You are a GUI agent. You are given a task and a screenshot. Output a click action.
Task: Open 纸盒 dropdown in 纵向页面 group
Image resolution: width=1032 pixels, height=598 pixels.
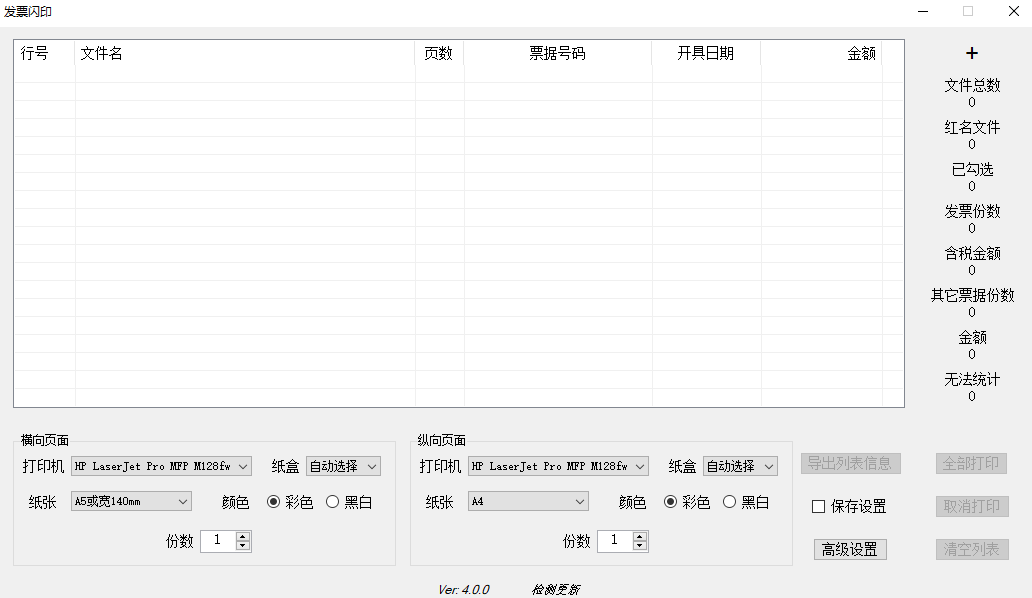click(x=740, y=466)
